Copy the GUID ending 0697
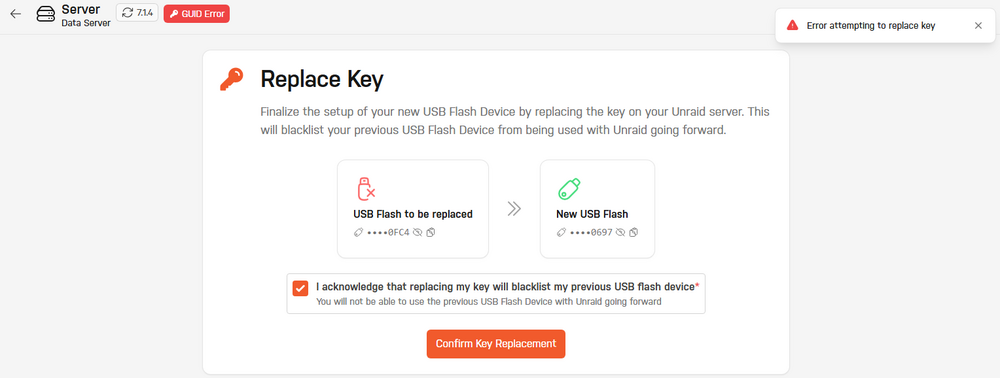Screen dimensions: 1000x378 (x=633, y=233)
